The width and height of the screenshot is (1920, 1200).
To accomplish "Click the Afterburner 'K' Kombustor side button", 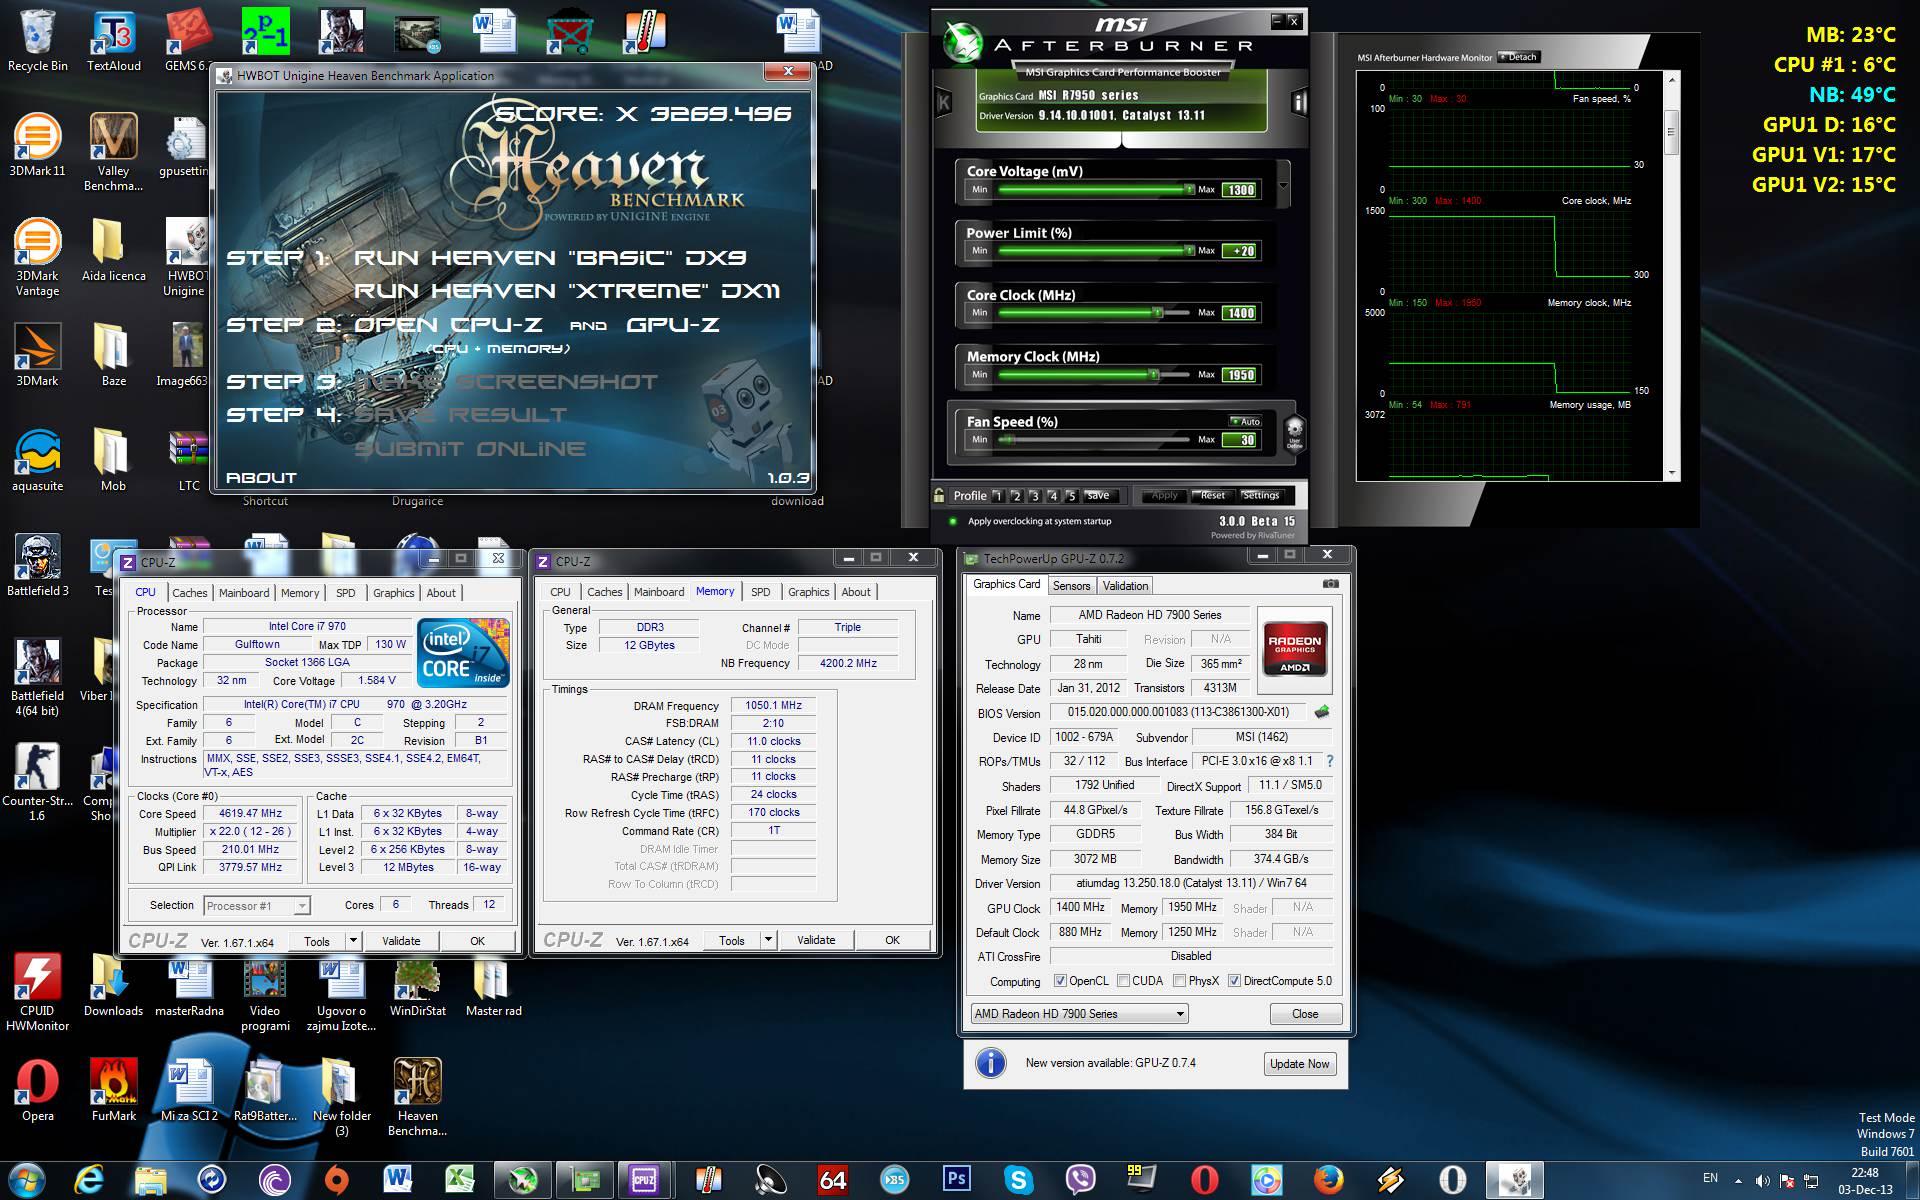I will [x=943, y=102].
